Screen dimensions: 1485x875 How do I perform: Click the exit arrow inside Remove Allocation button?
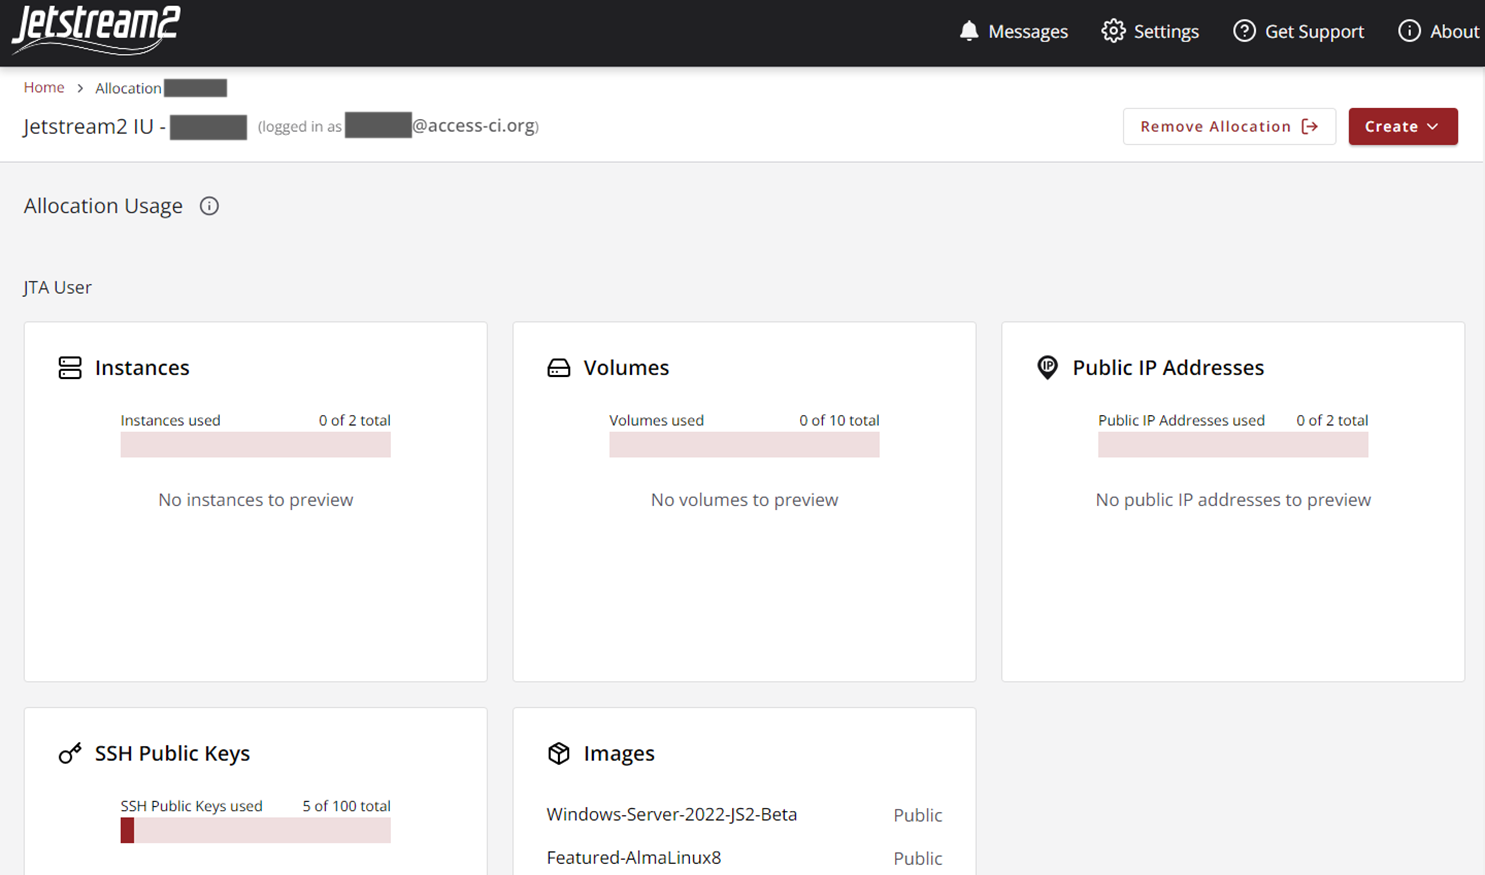click(x=1310, y=126)
